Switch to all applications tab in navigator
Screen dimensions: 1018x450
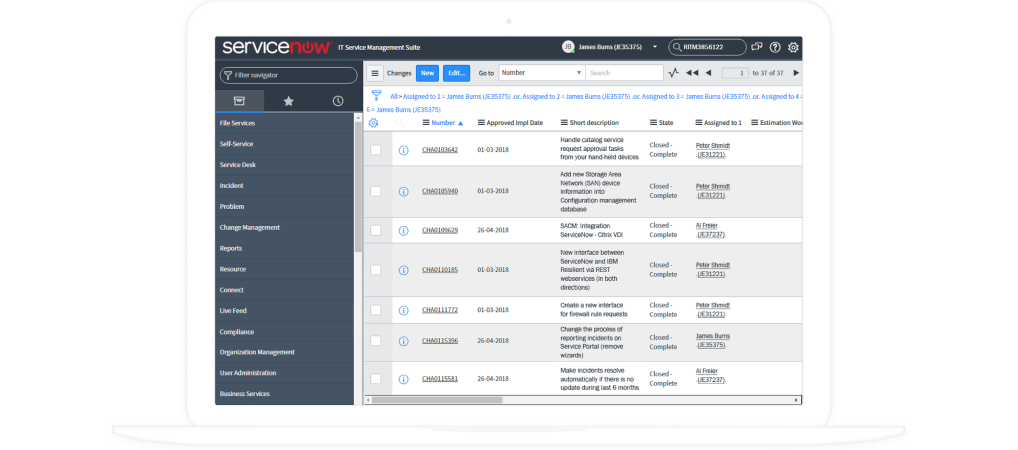click(240, 101)
